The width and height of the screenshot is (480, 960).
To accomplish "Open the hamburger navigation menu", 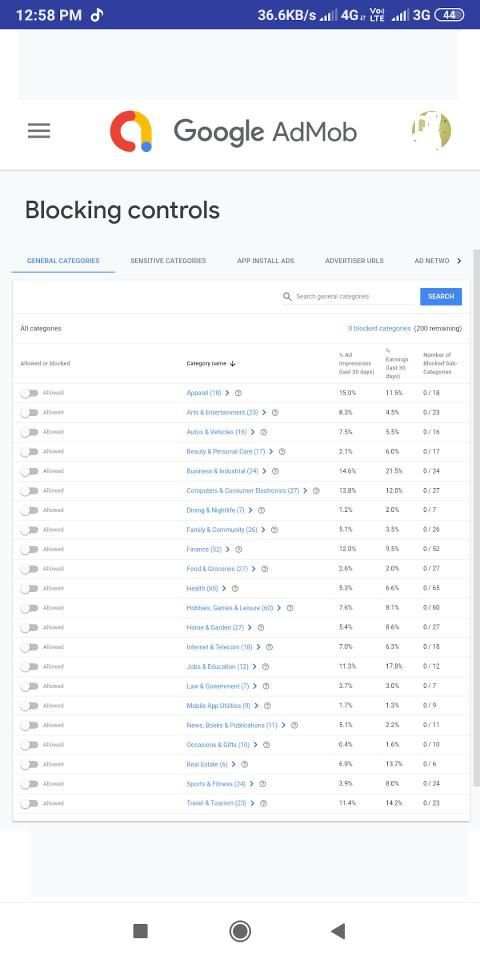I will click(x=39, y=131).
